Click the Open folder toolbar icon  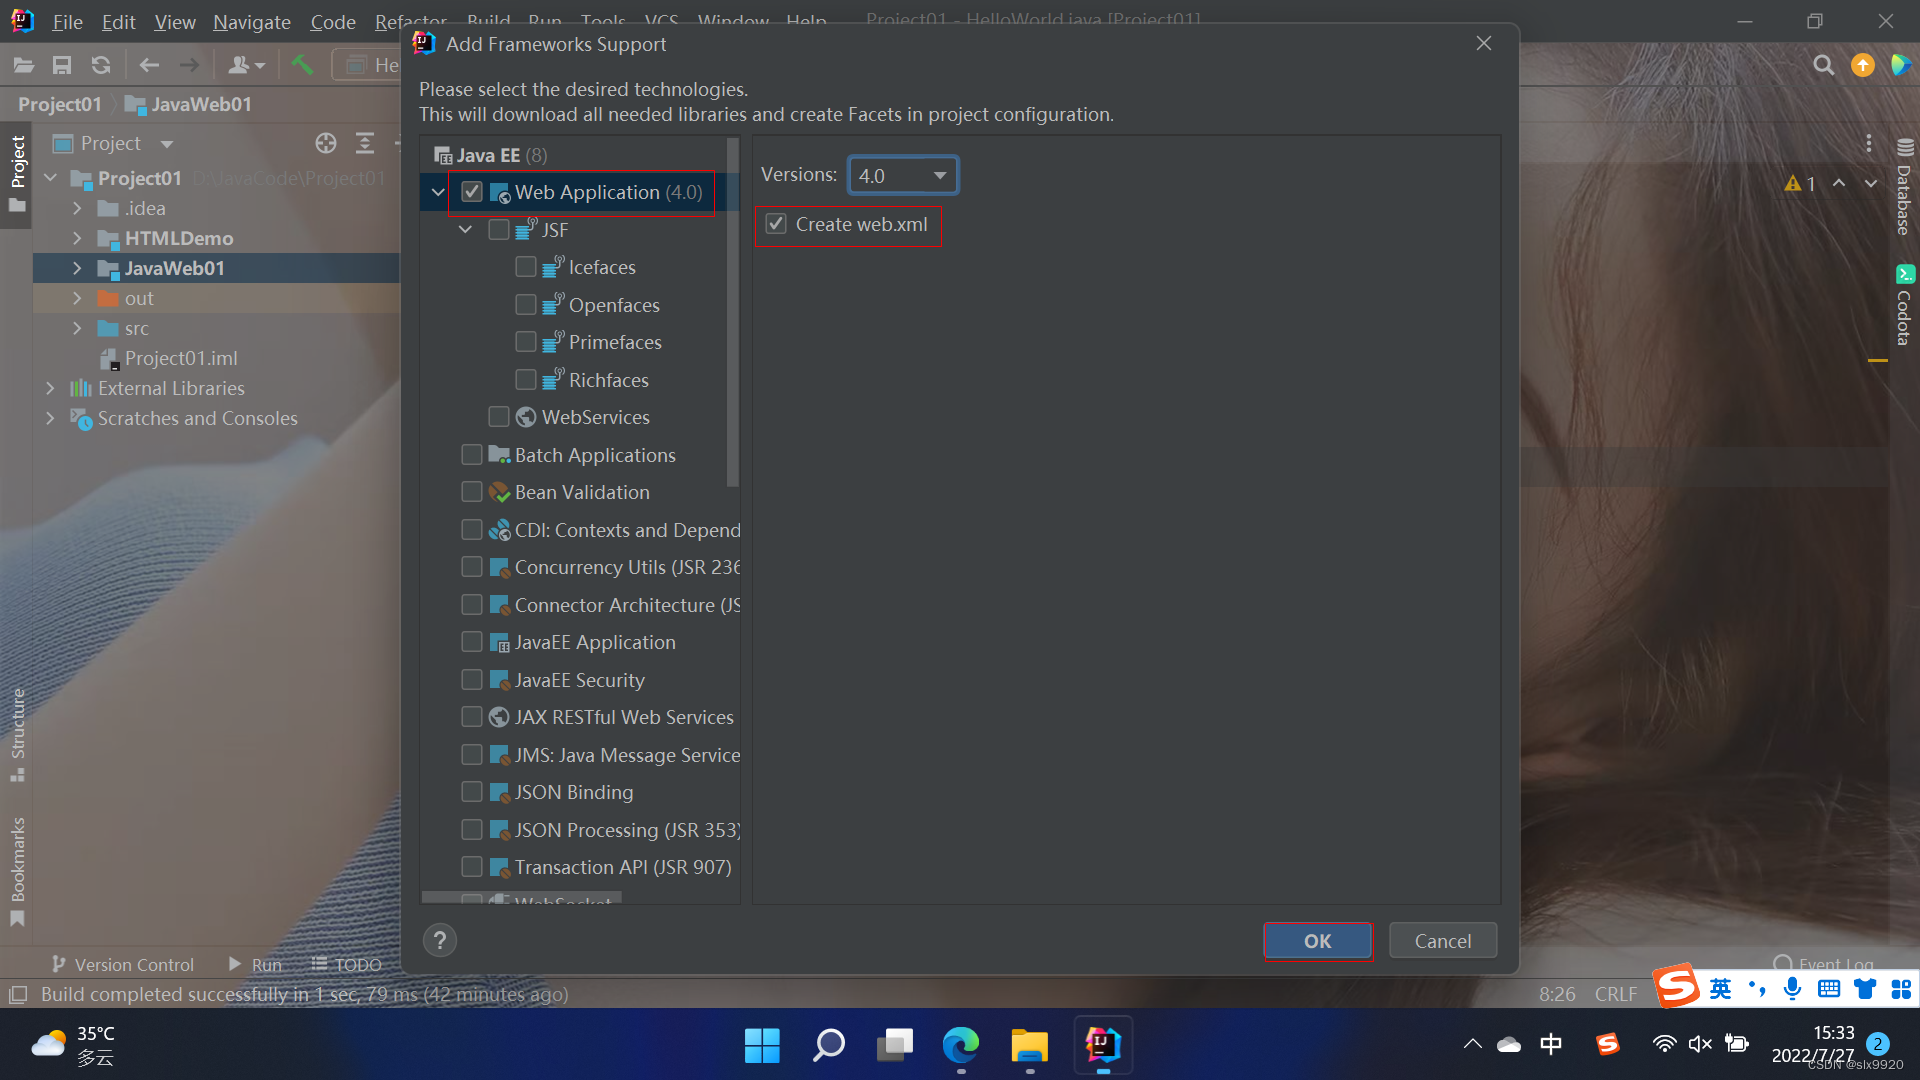24,66
